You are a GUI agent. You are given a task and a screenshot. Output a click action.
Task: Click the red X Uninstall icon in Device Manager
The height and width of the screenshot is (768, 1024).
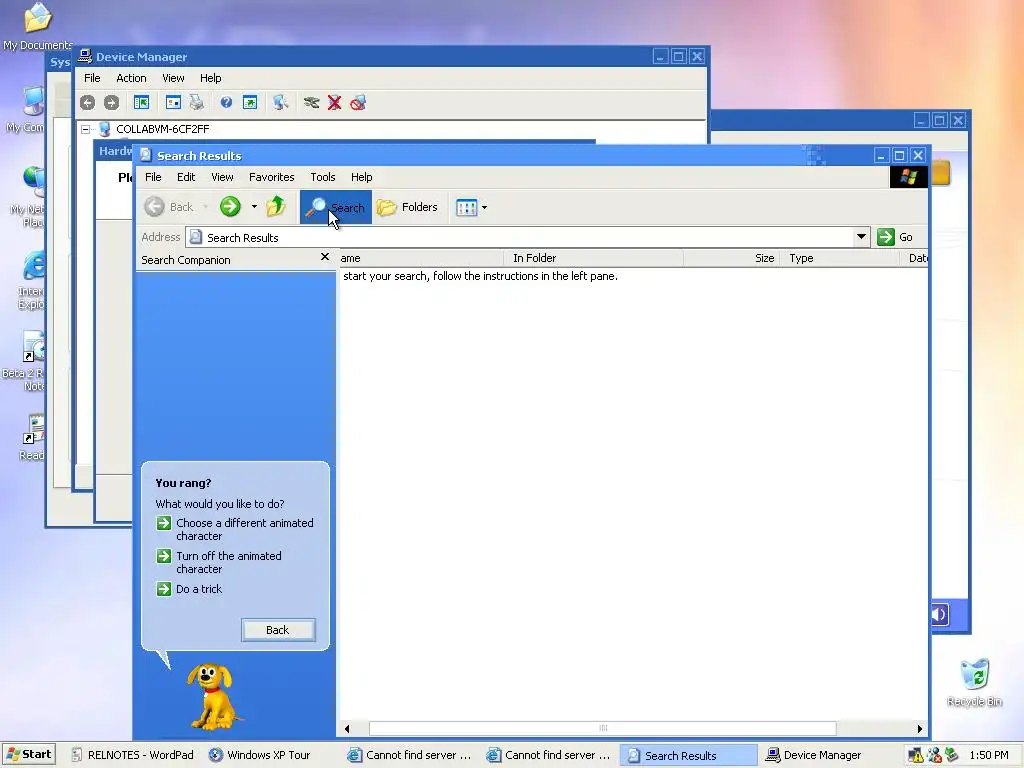[x=334, y=103]
